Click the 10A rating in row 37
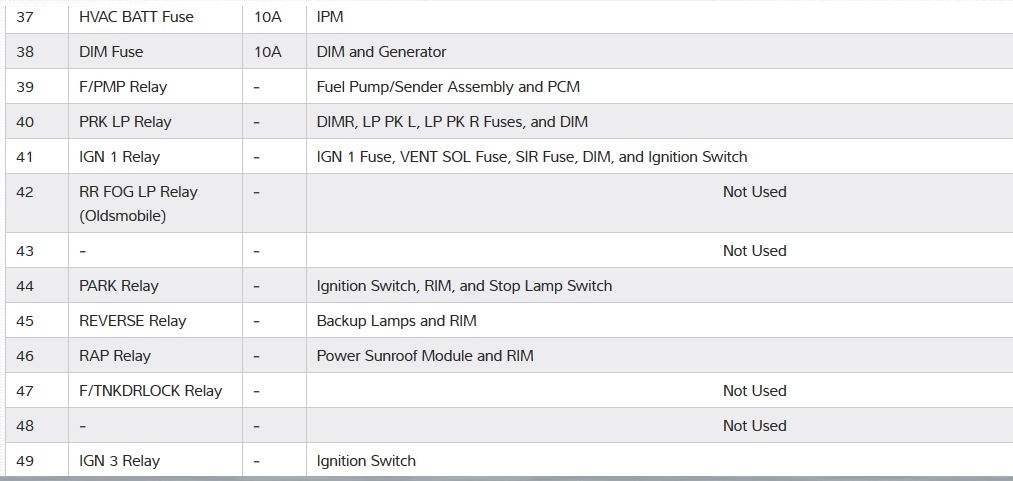Image resolution: width=1013 pixels, height=481 pixels. coord(267,17)
